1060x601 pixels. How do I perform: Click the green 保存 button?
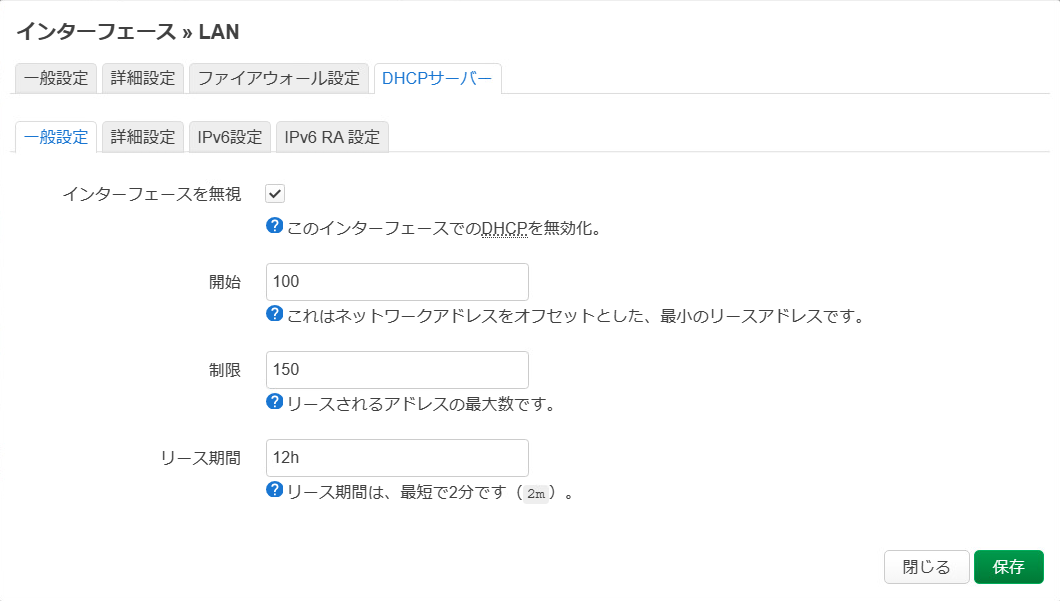click(x=1009, y=567)
